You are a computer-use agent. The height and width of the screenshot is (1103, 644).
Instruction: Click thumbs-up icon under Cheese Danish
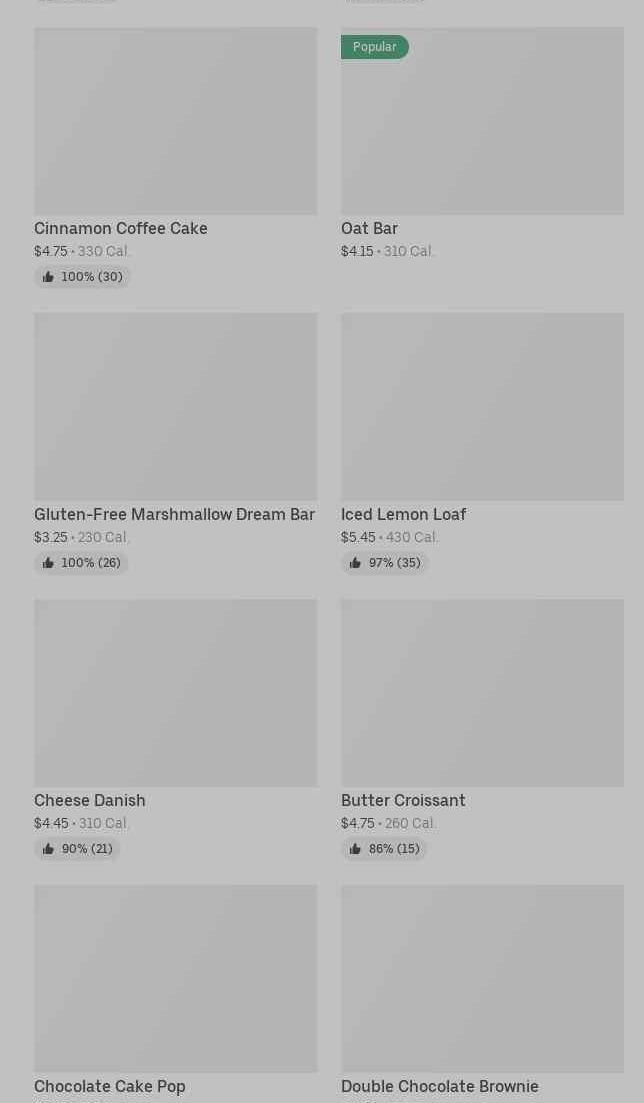(x=48, y=849)
